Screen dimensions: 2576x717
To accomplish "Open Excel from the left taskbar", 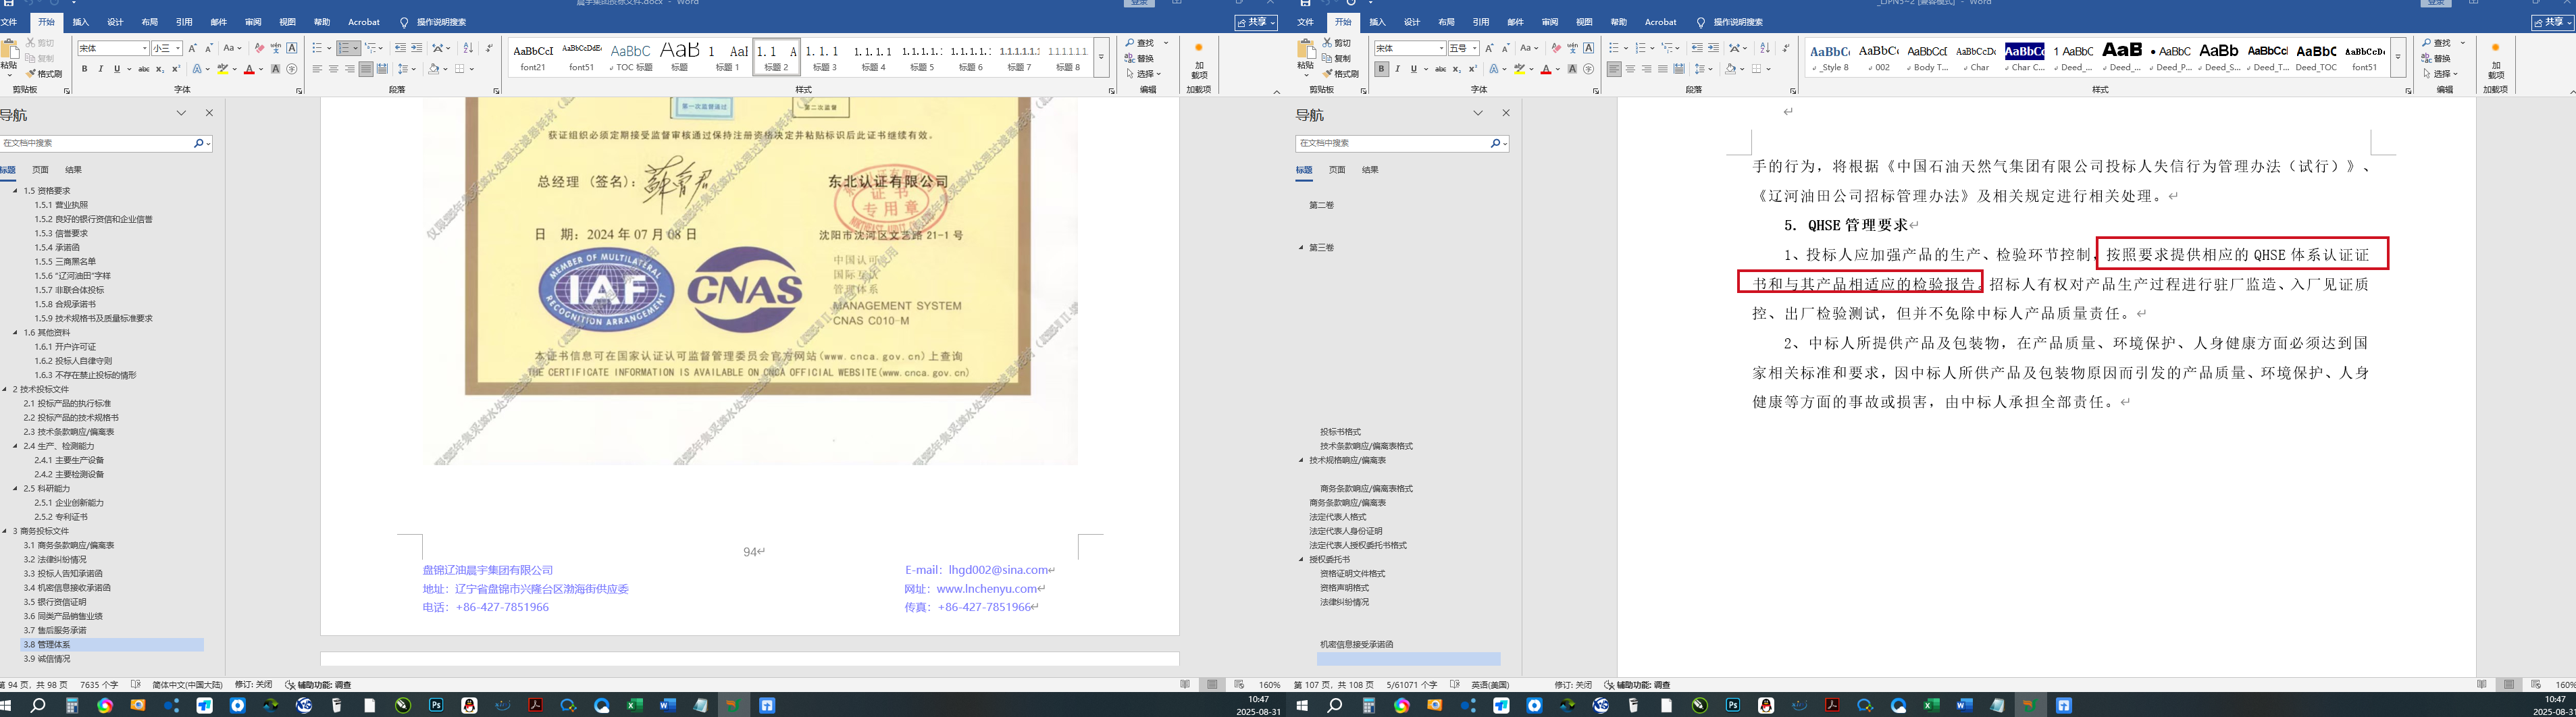I will 634,705.
